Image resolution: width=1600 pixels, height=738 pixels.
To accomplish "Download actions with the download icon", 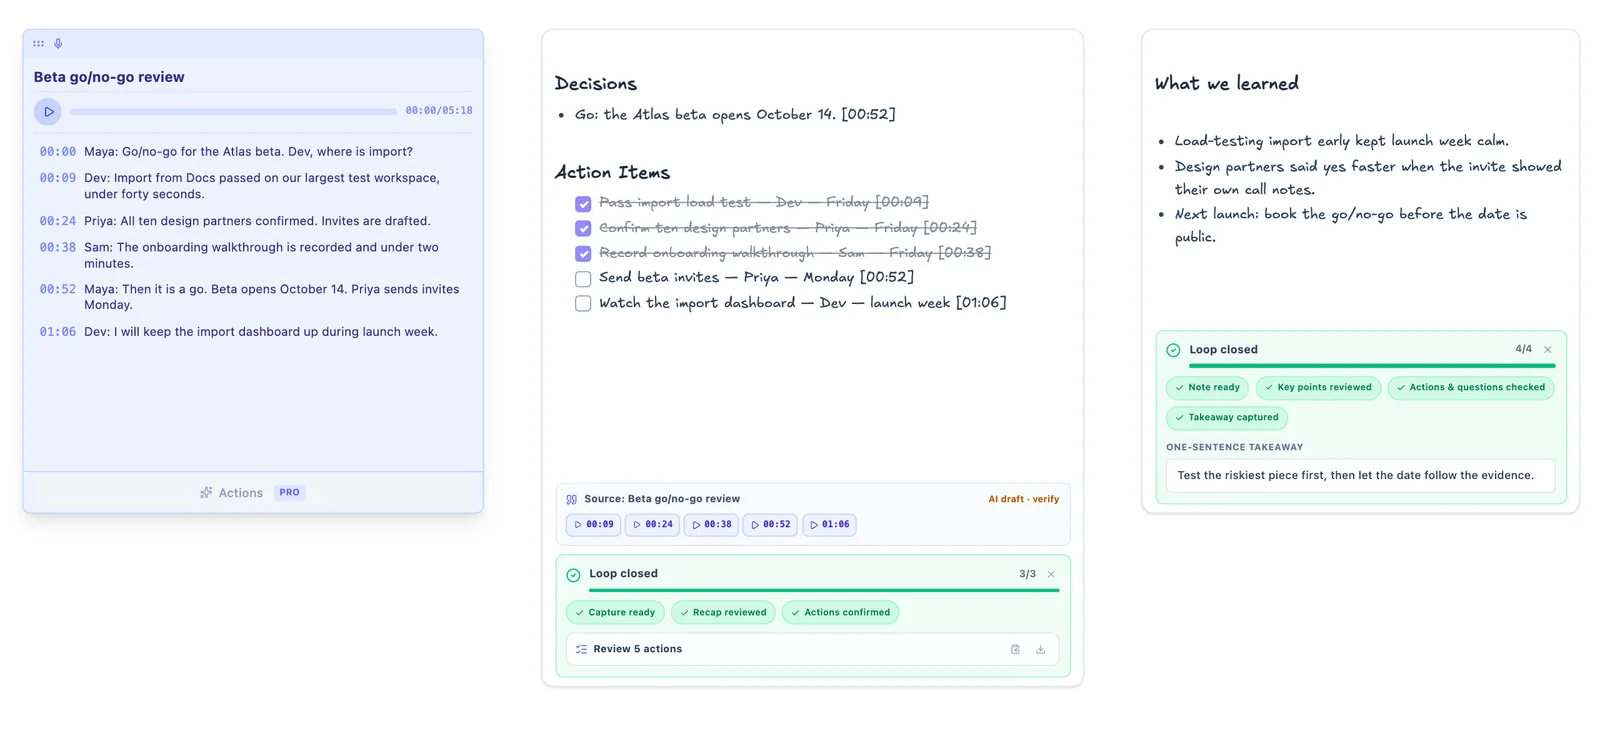I will [1040, 650].
